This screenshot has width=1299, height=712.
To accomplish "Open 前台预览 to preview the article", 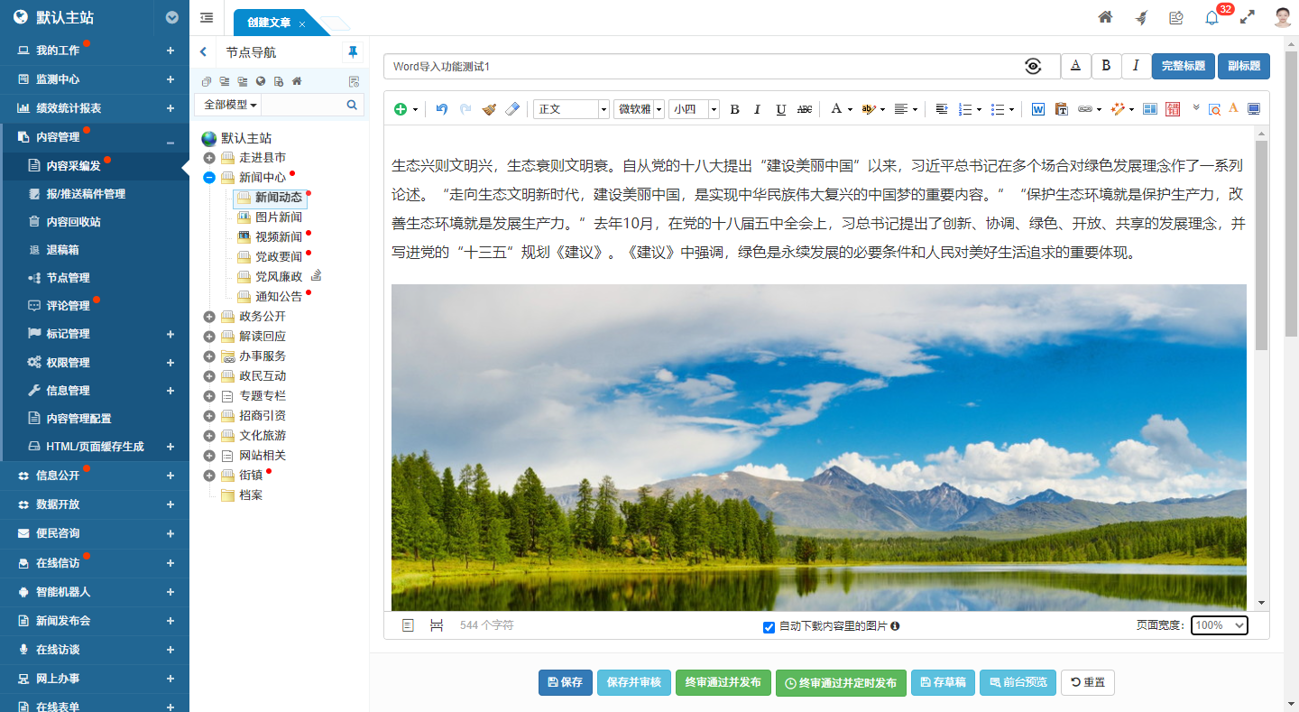I will point(1017,683).
